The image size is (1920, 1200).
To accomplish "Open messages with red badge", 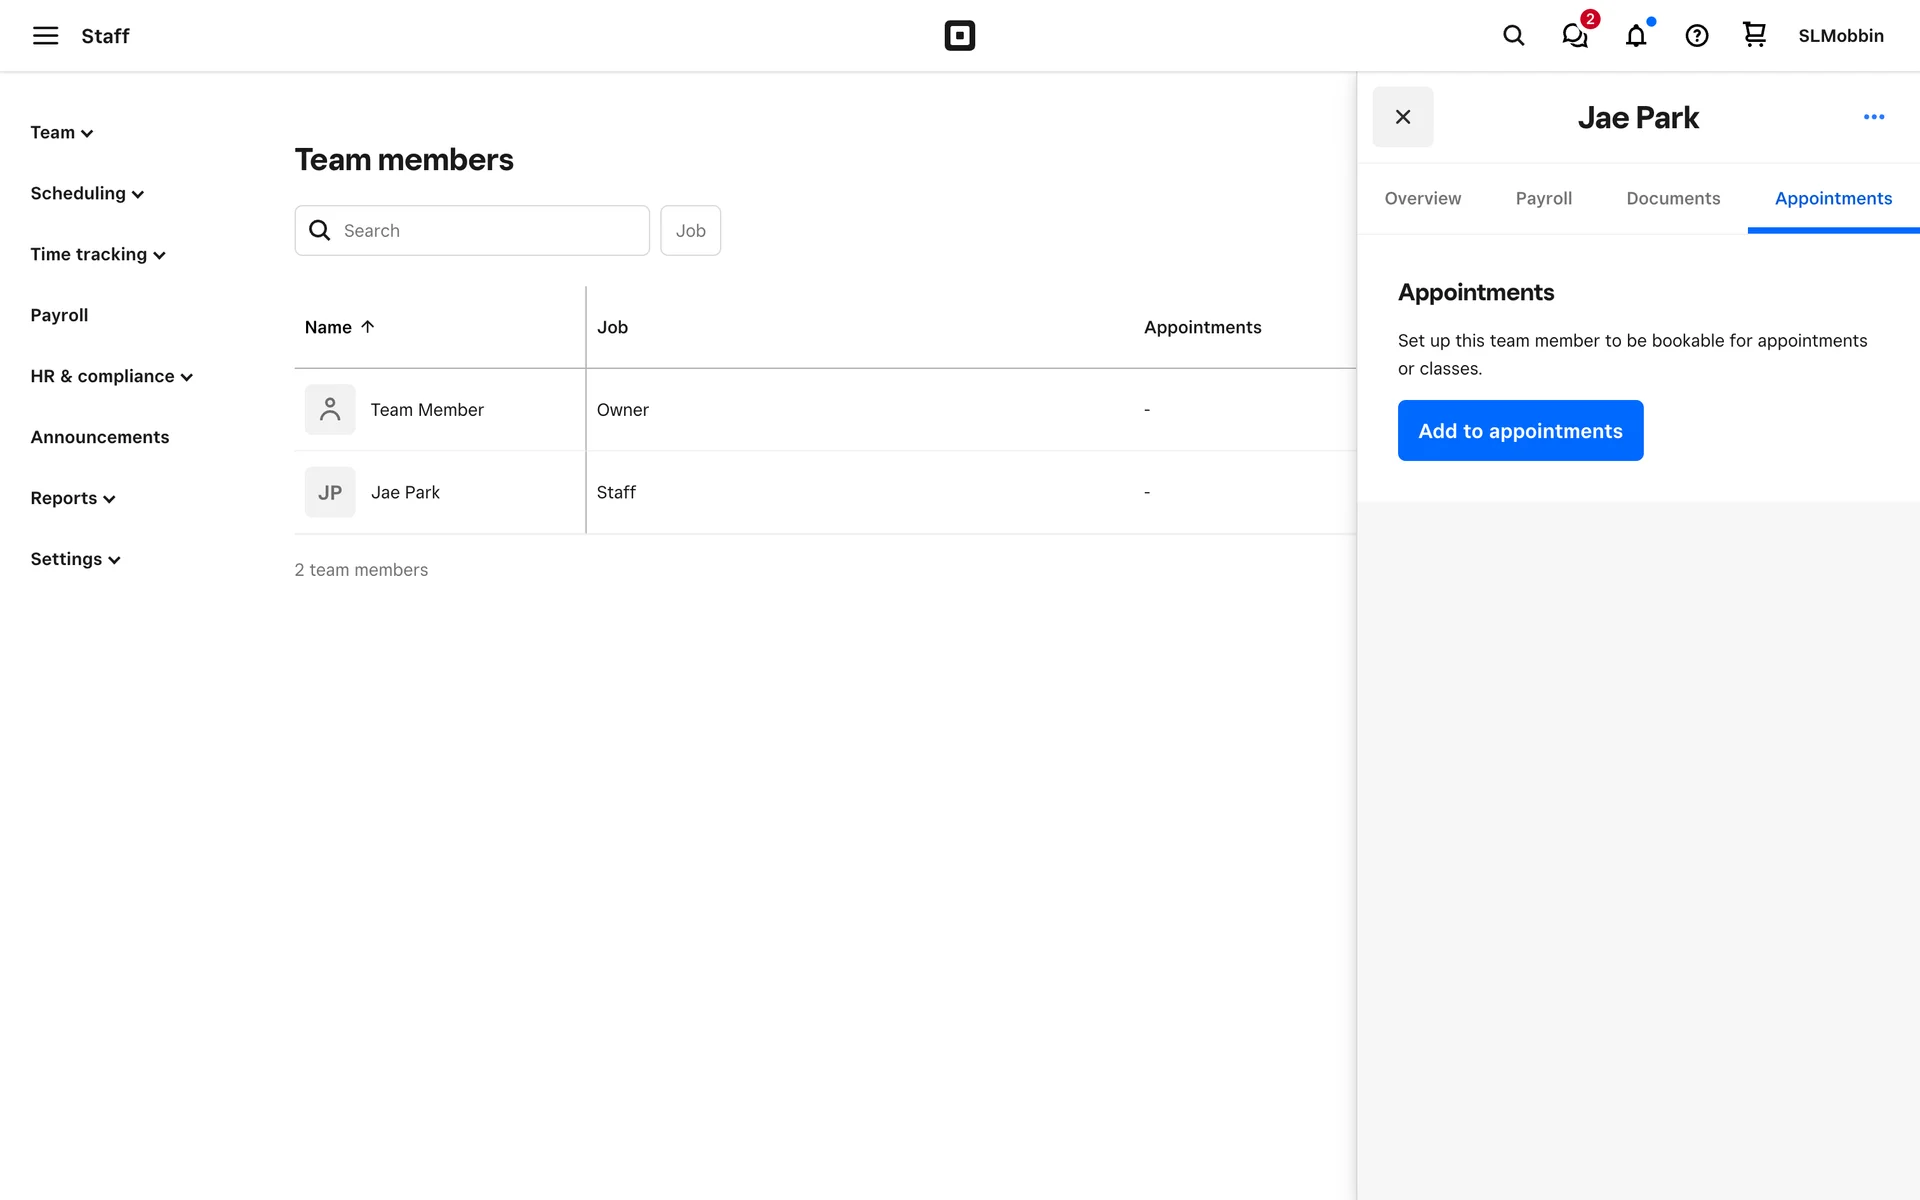I will pos(1575,36).
